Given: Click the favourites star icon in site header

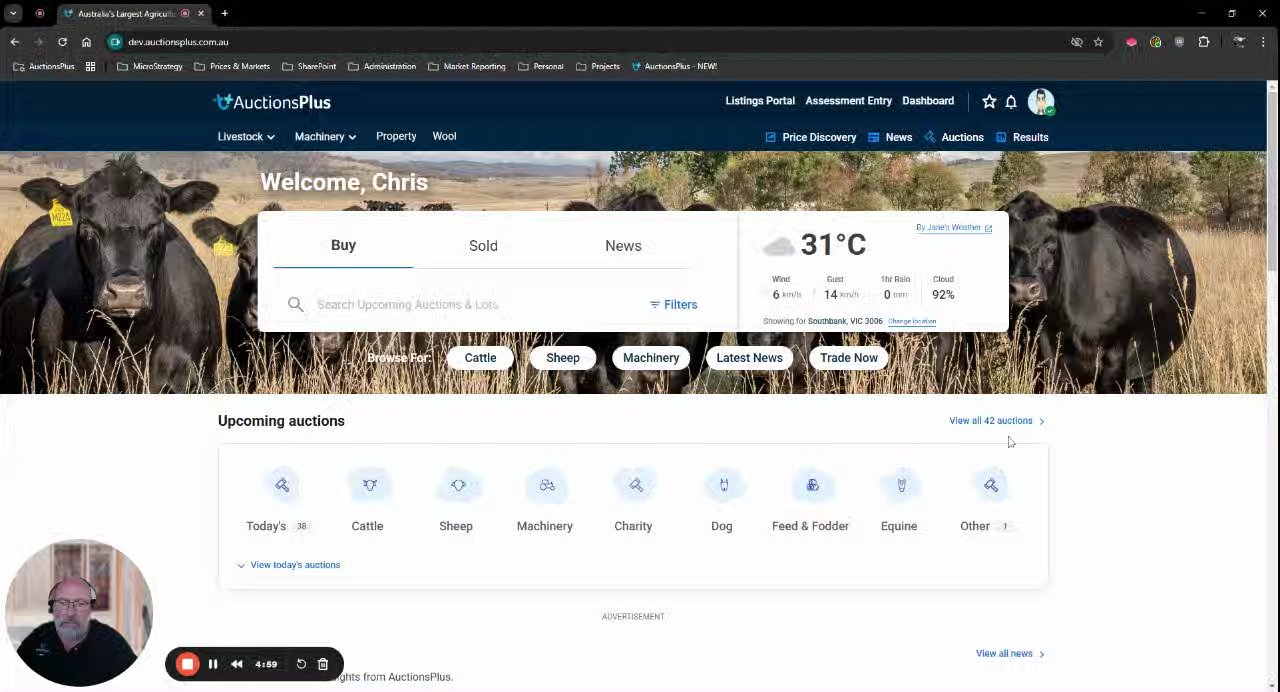Looking at the screenshot, I should 989,102.
